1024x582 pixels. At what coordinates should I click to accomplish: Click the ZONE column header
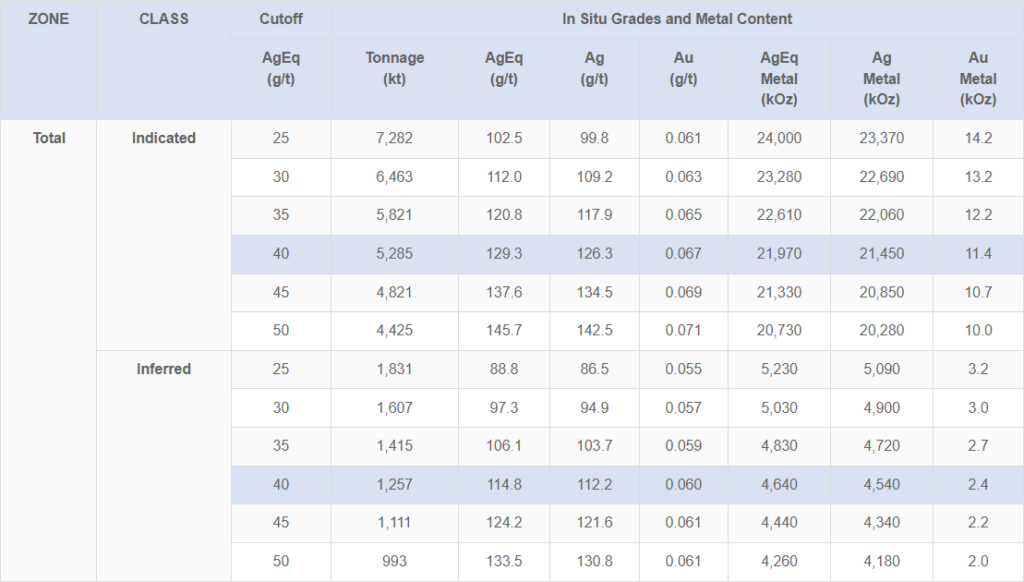(48, 19)
